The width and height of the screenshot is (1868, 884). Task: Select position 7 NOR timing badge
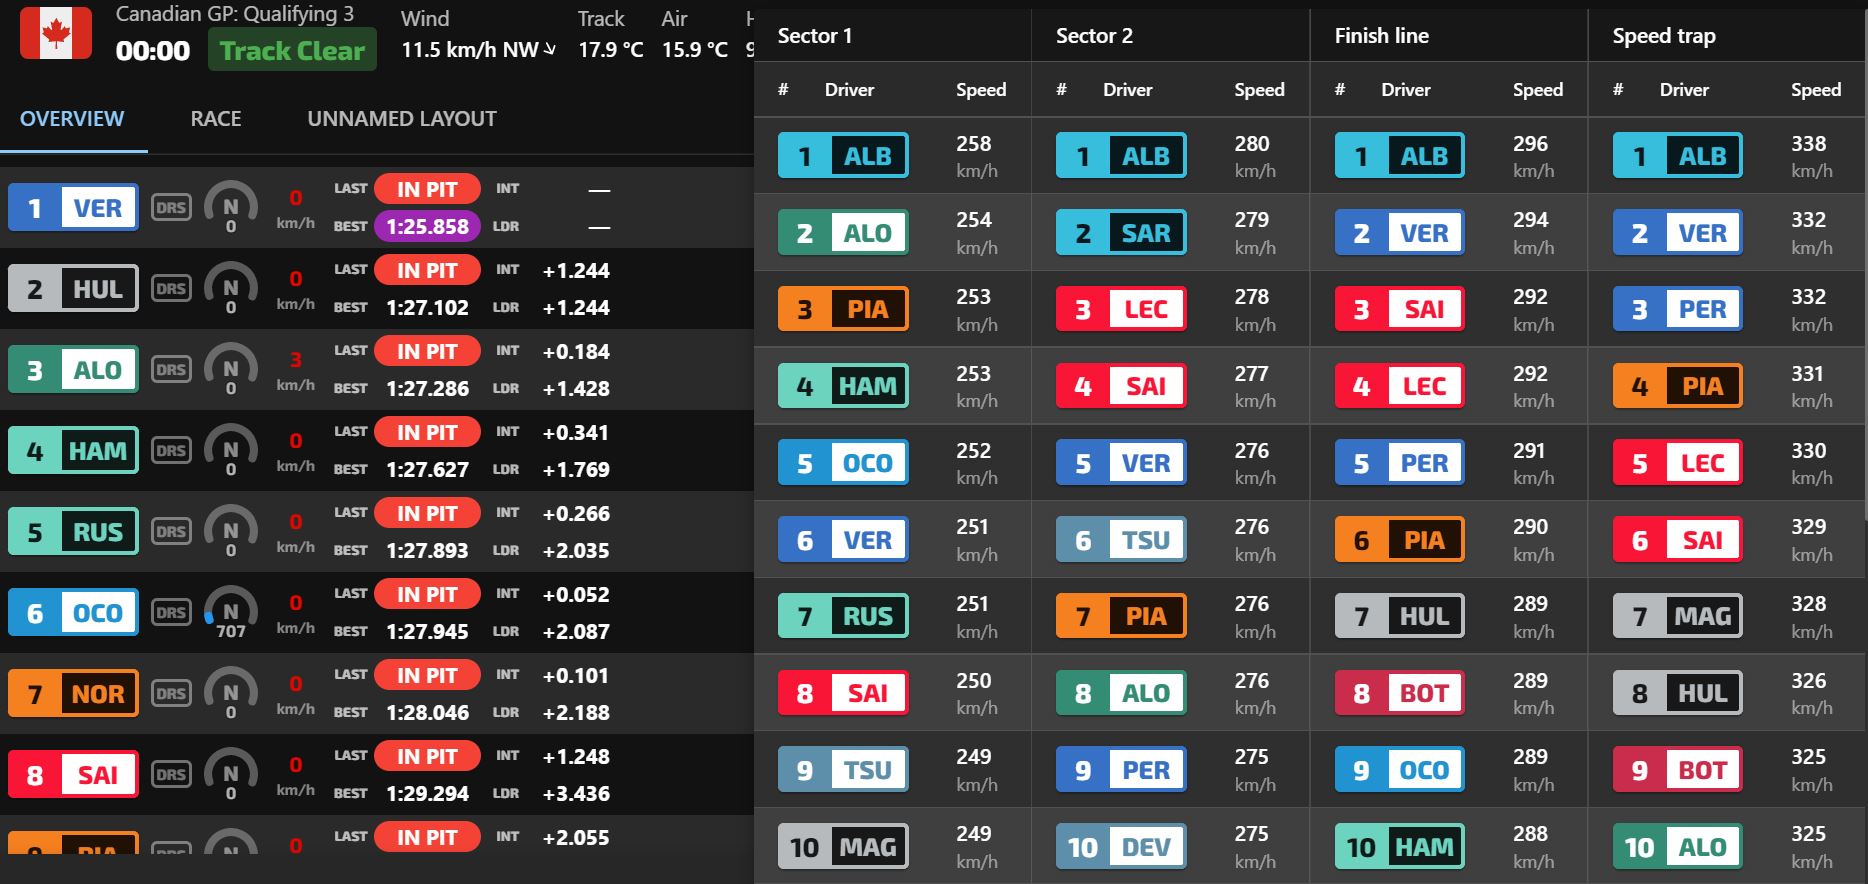pos(73,694)
